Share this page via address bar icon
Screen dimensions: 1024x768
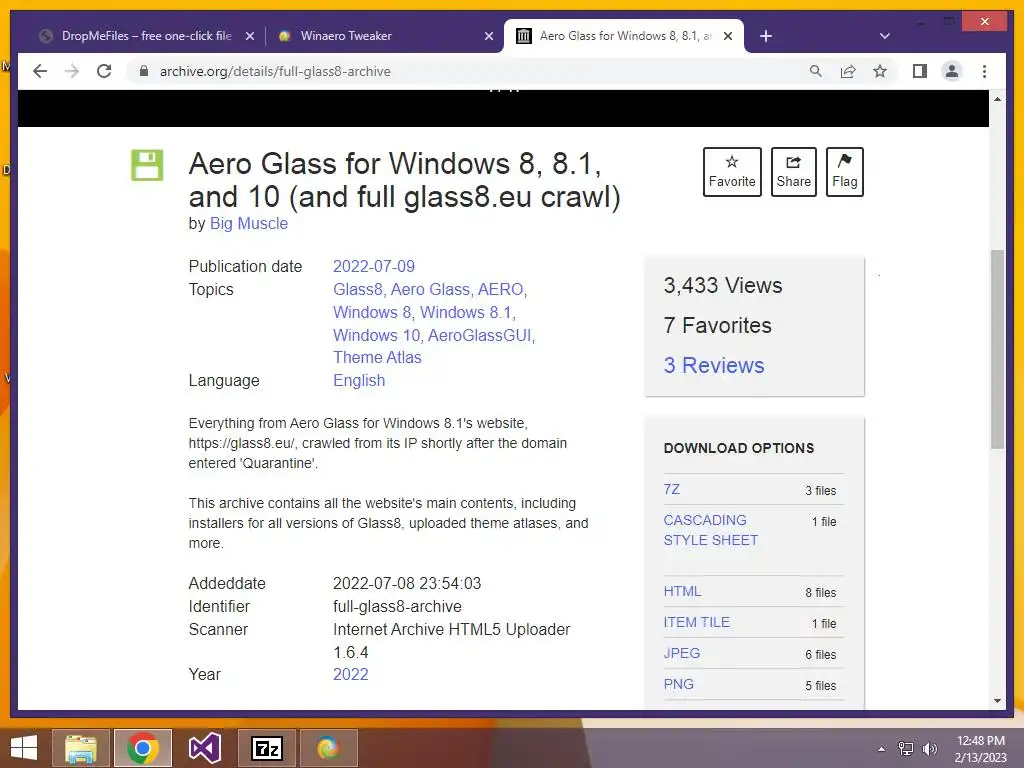point(848,71)
